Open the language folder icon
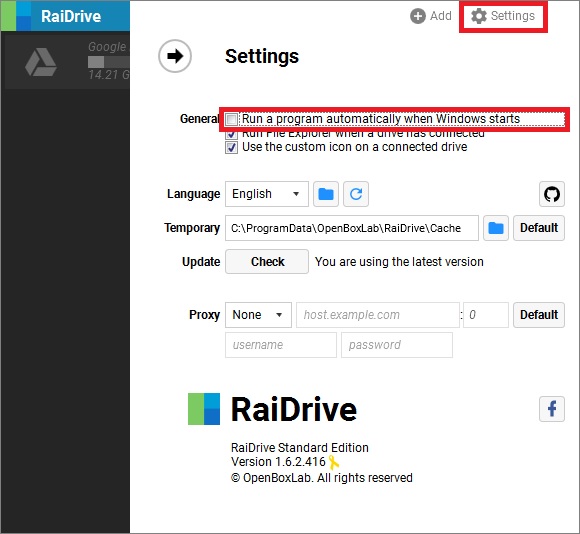Image resolution: width=580 pixels, height=534 pixels. coord(326,194)
